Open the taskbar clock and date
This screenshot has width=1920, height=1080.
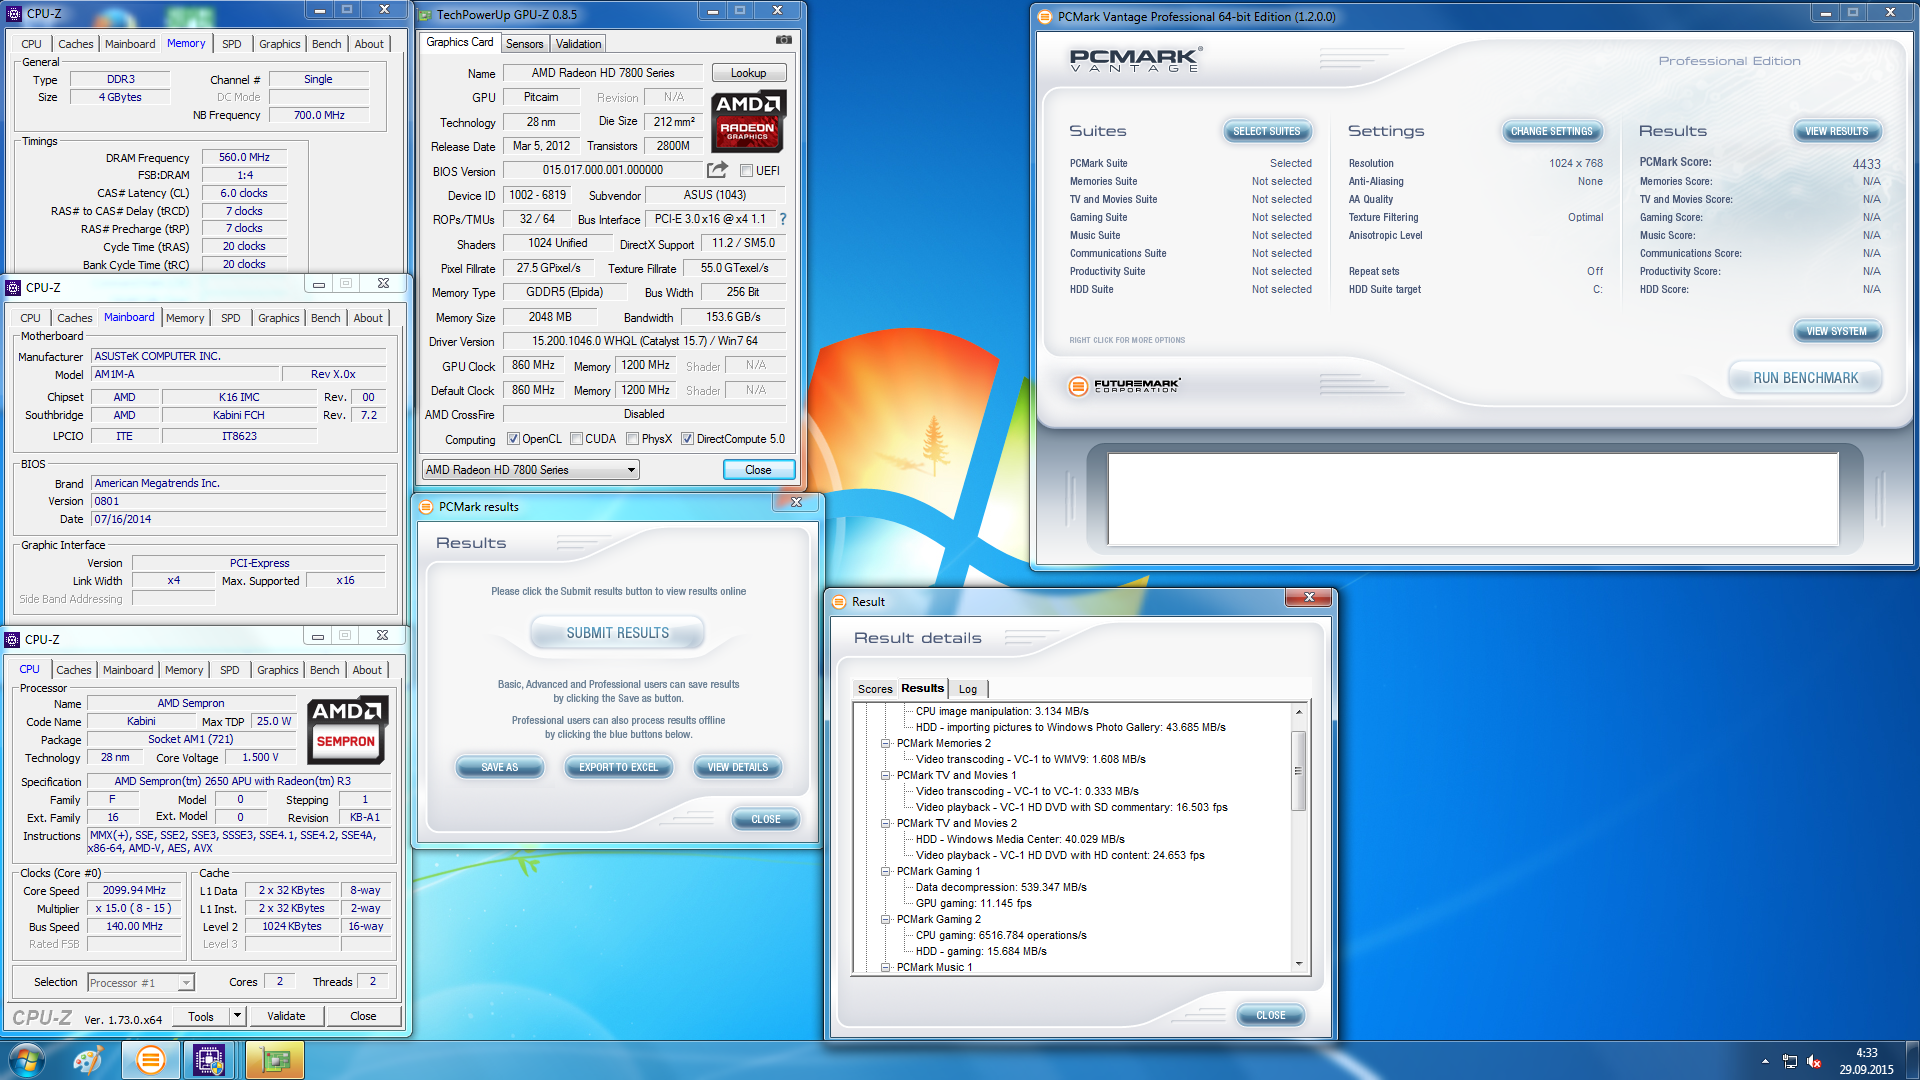point(1866,1061)
